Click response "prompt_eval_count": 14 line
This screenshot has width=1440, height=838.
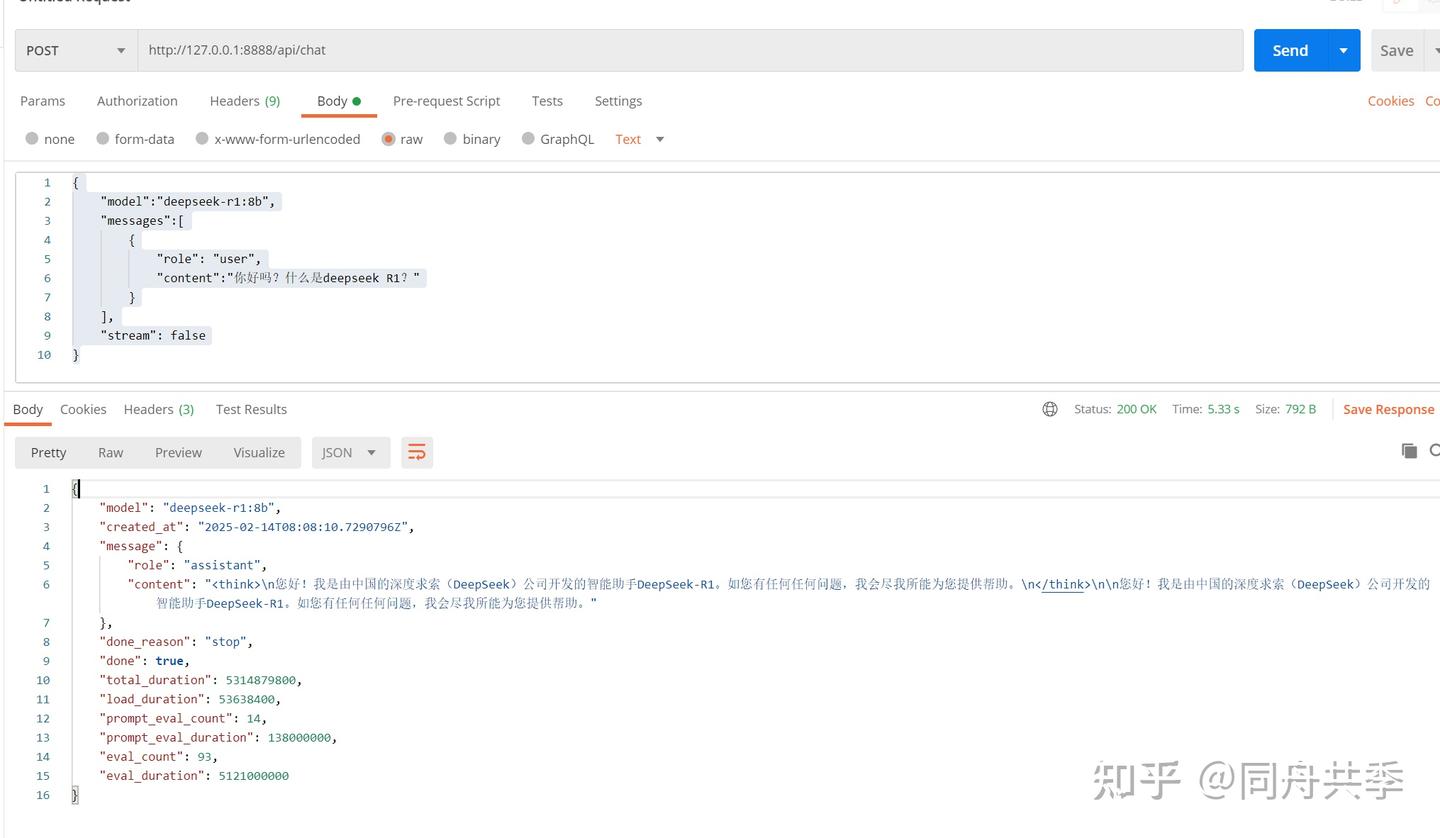pyautogui.click(x=183, y=717)
